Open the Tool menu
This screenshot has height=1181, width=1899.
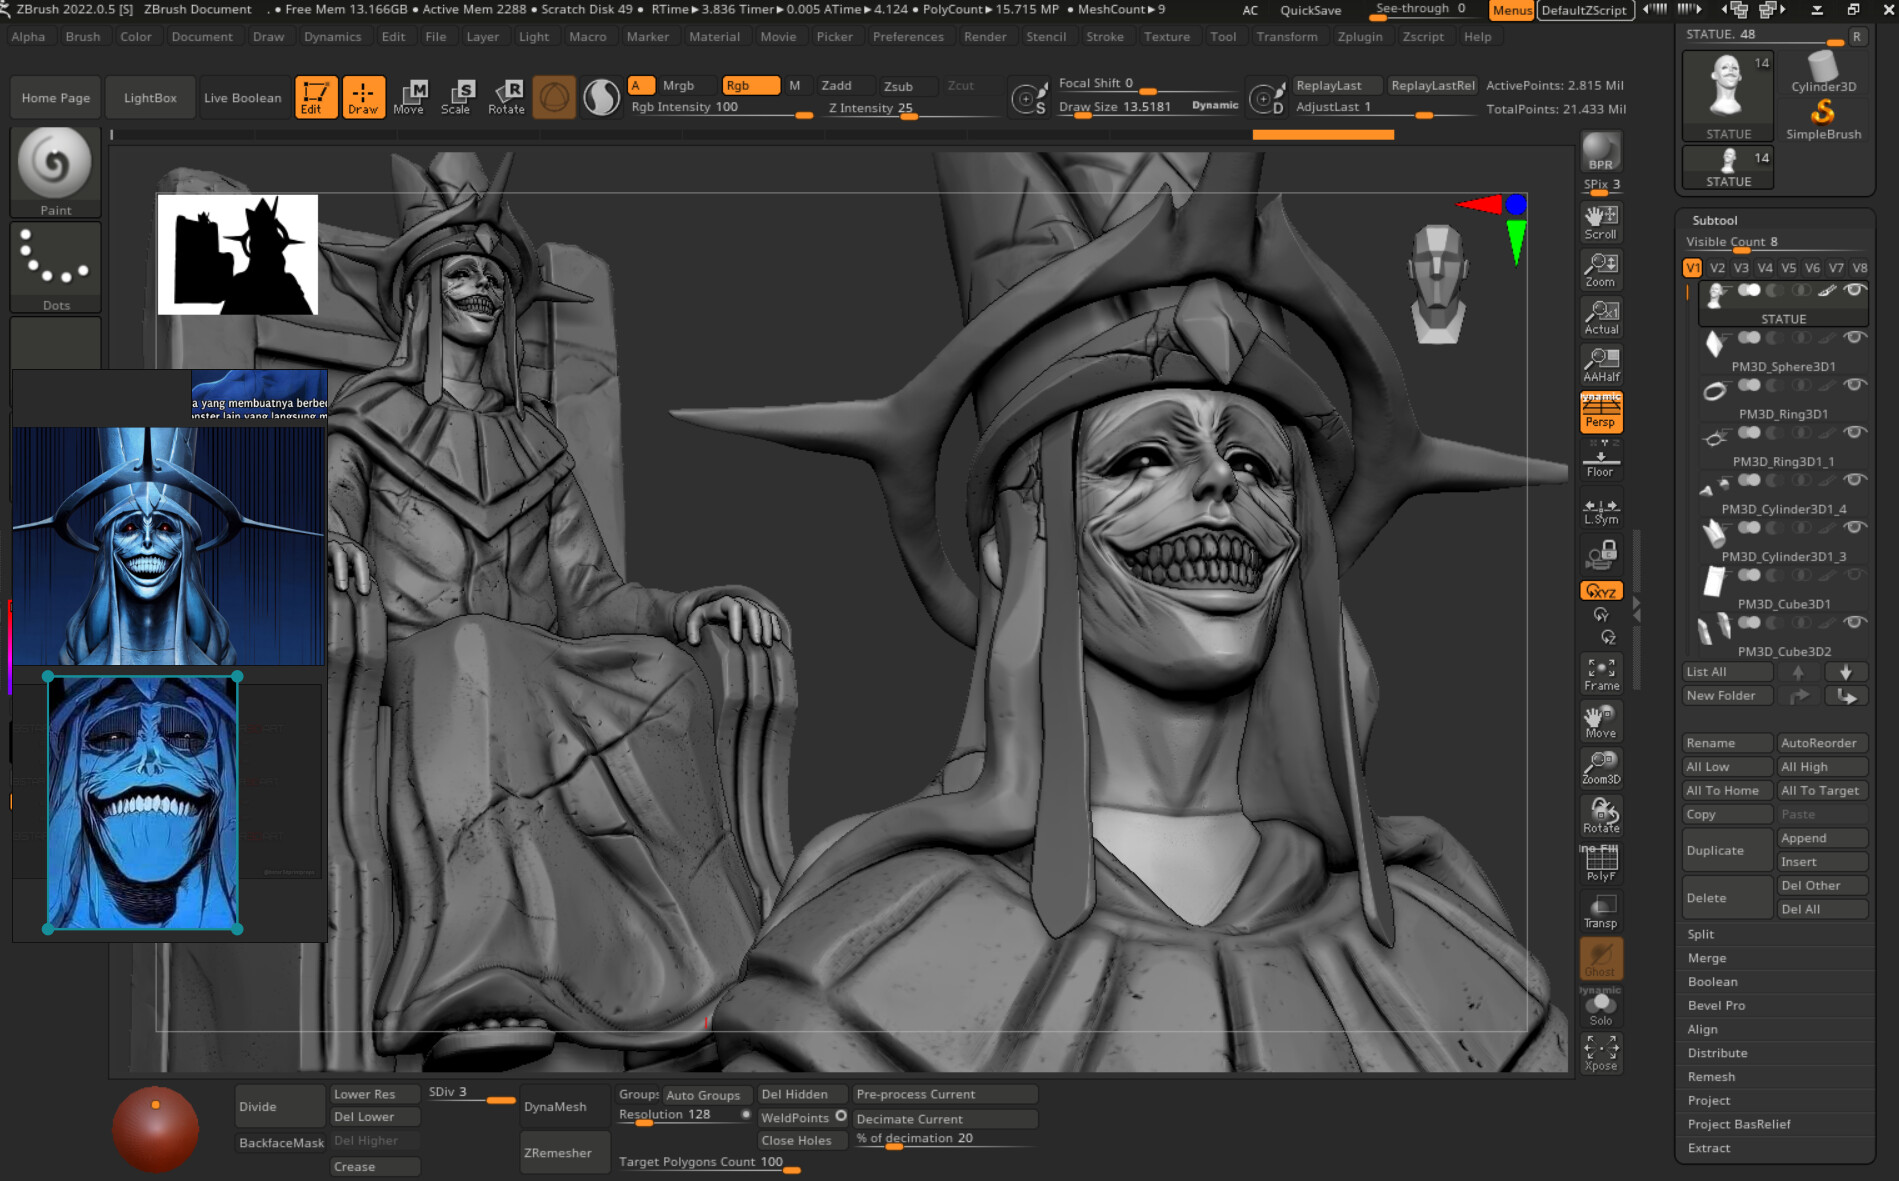1222,36
